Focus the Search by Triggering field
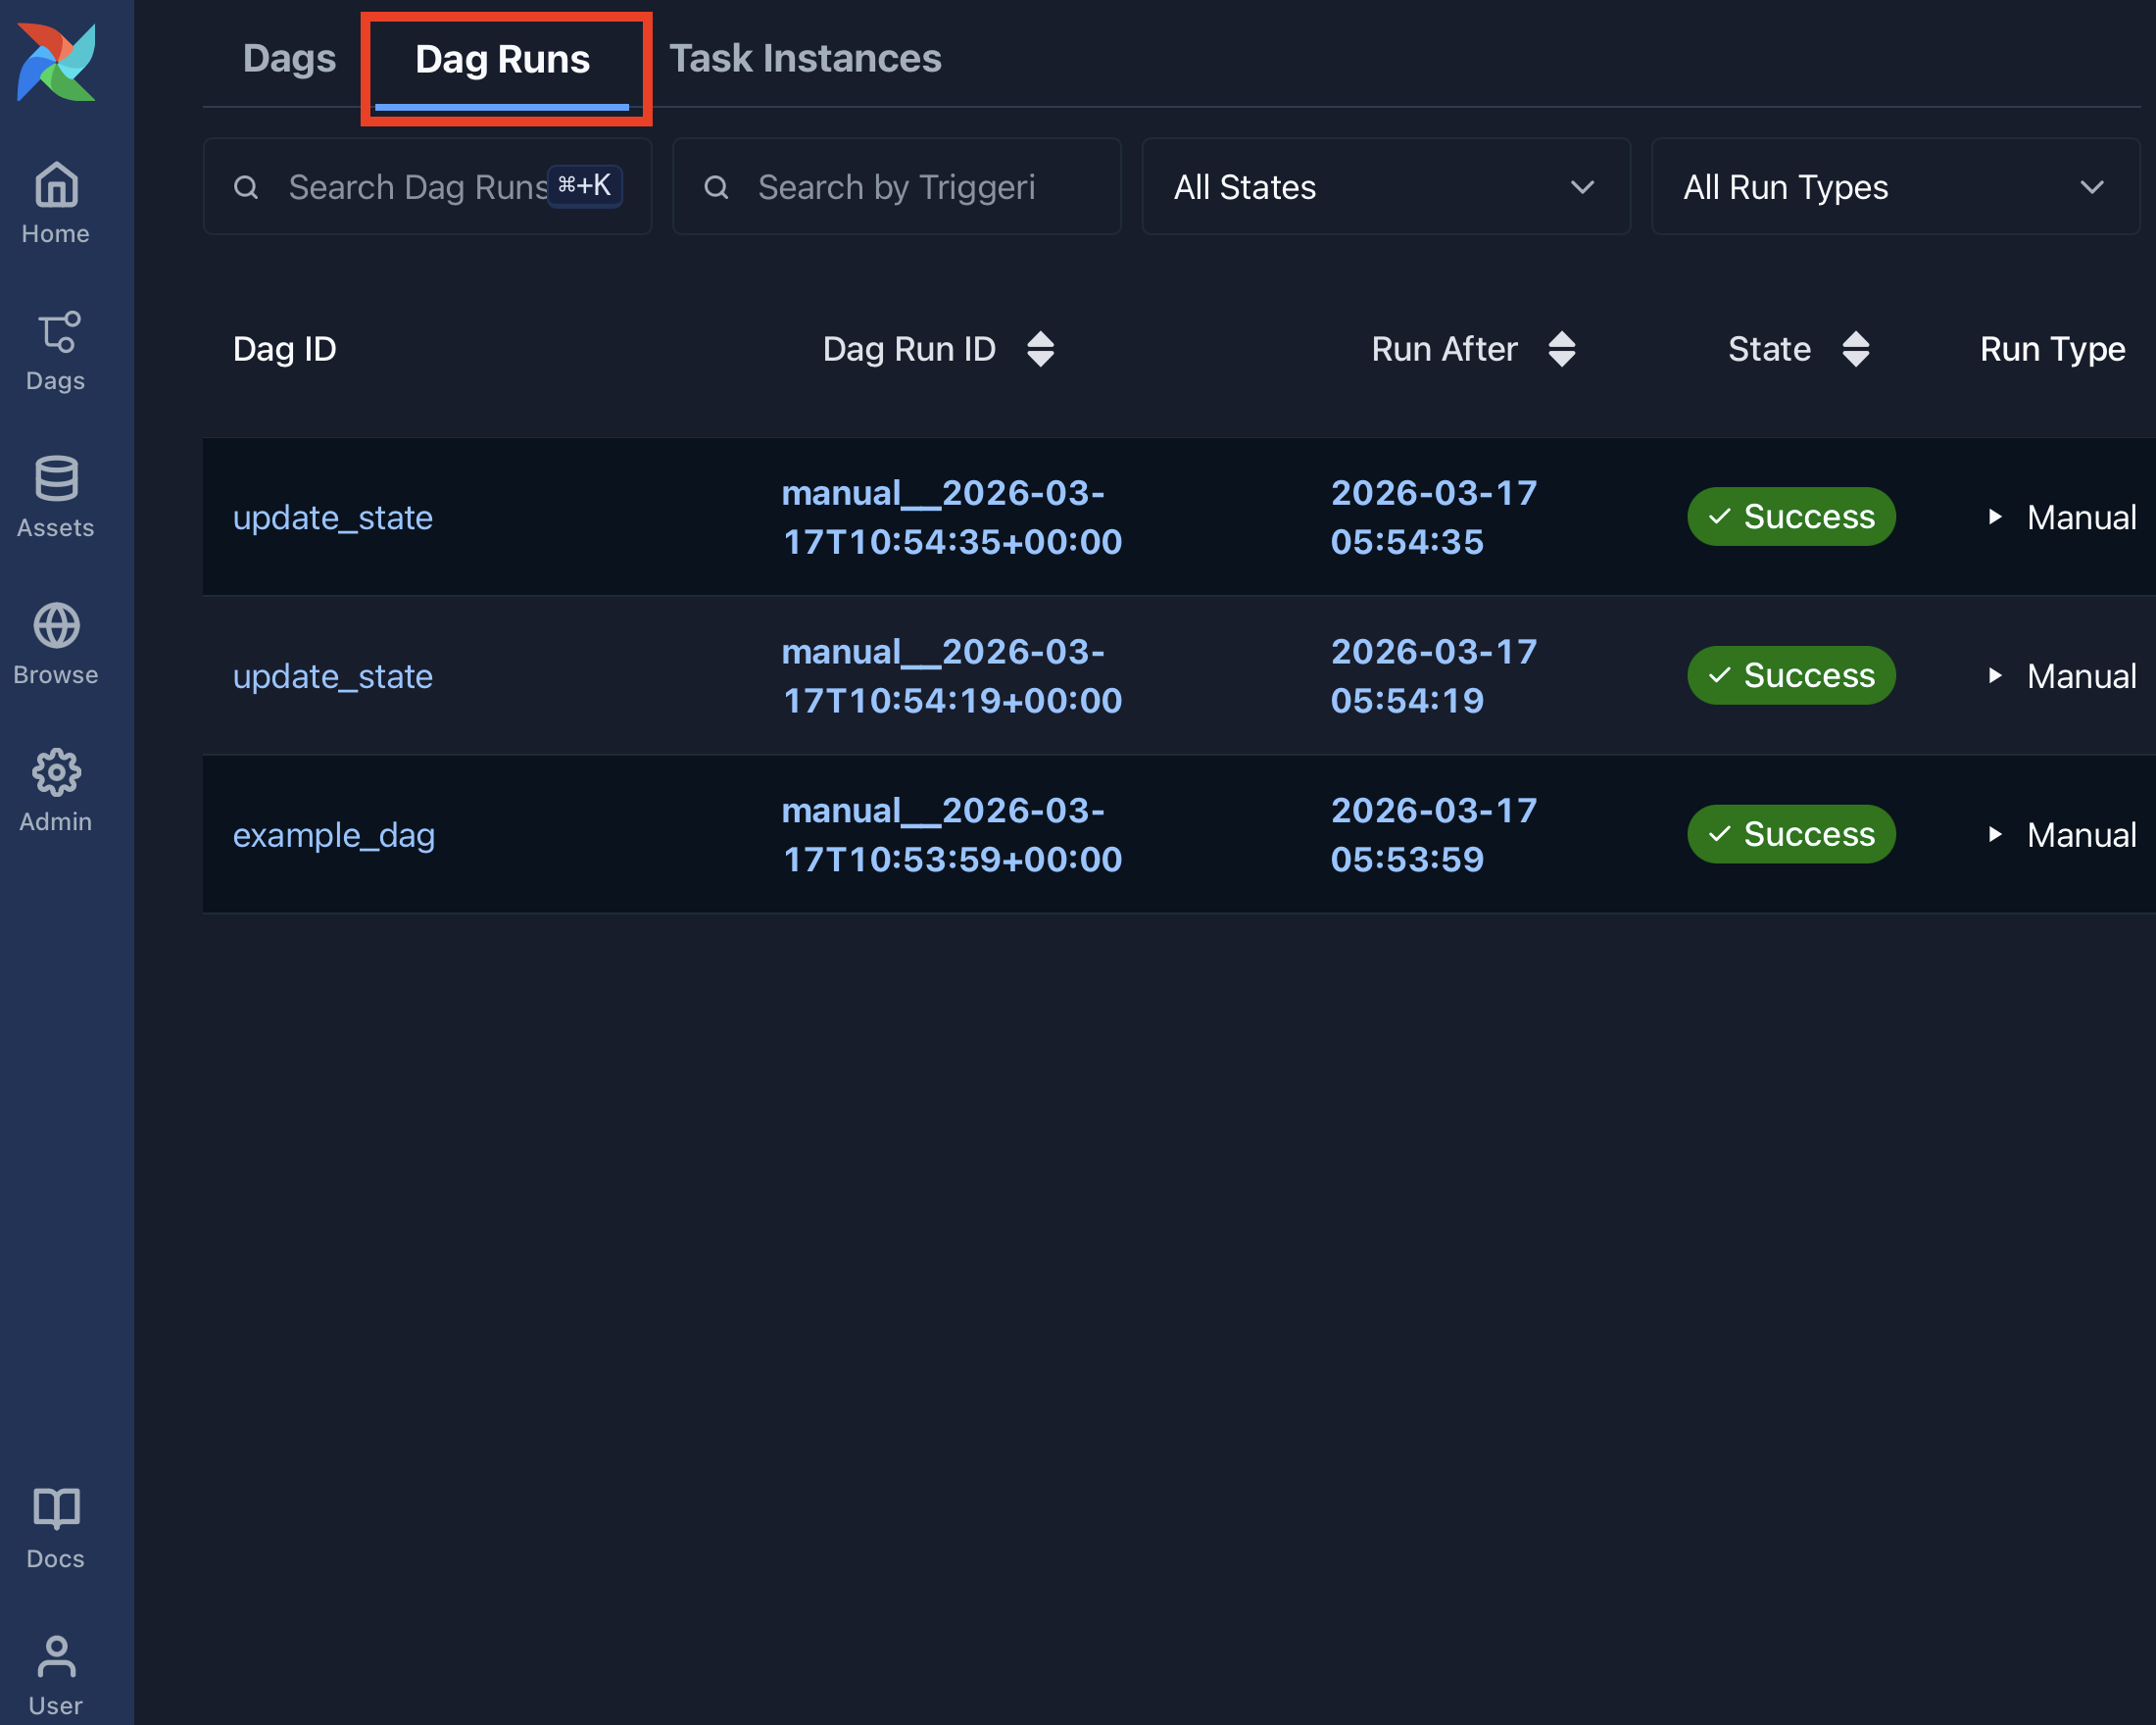The image size is (2156, 1725). [897, 187]
